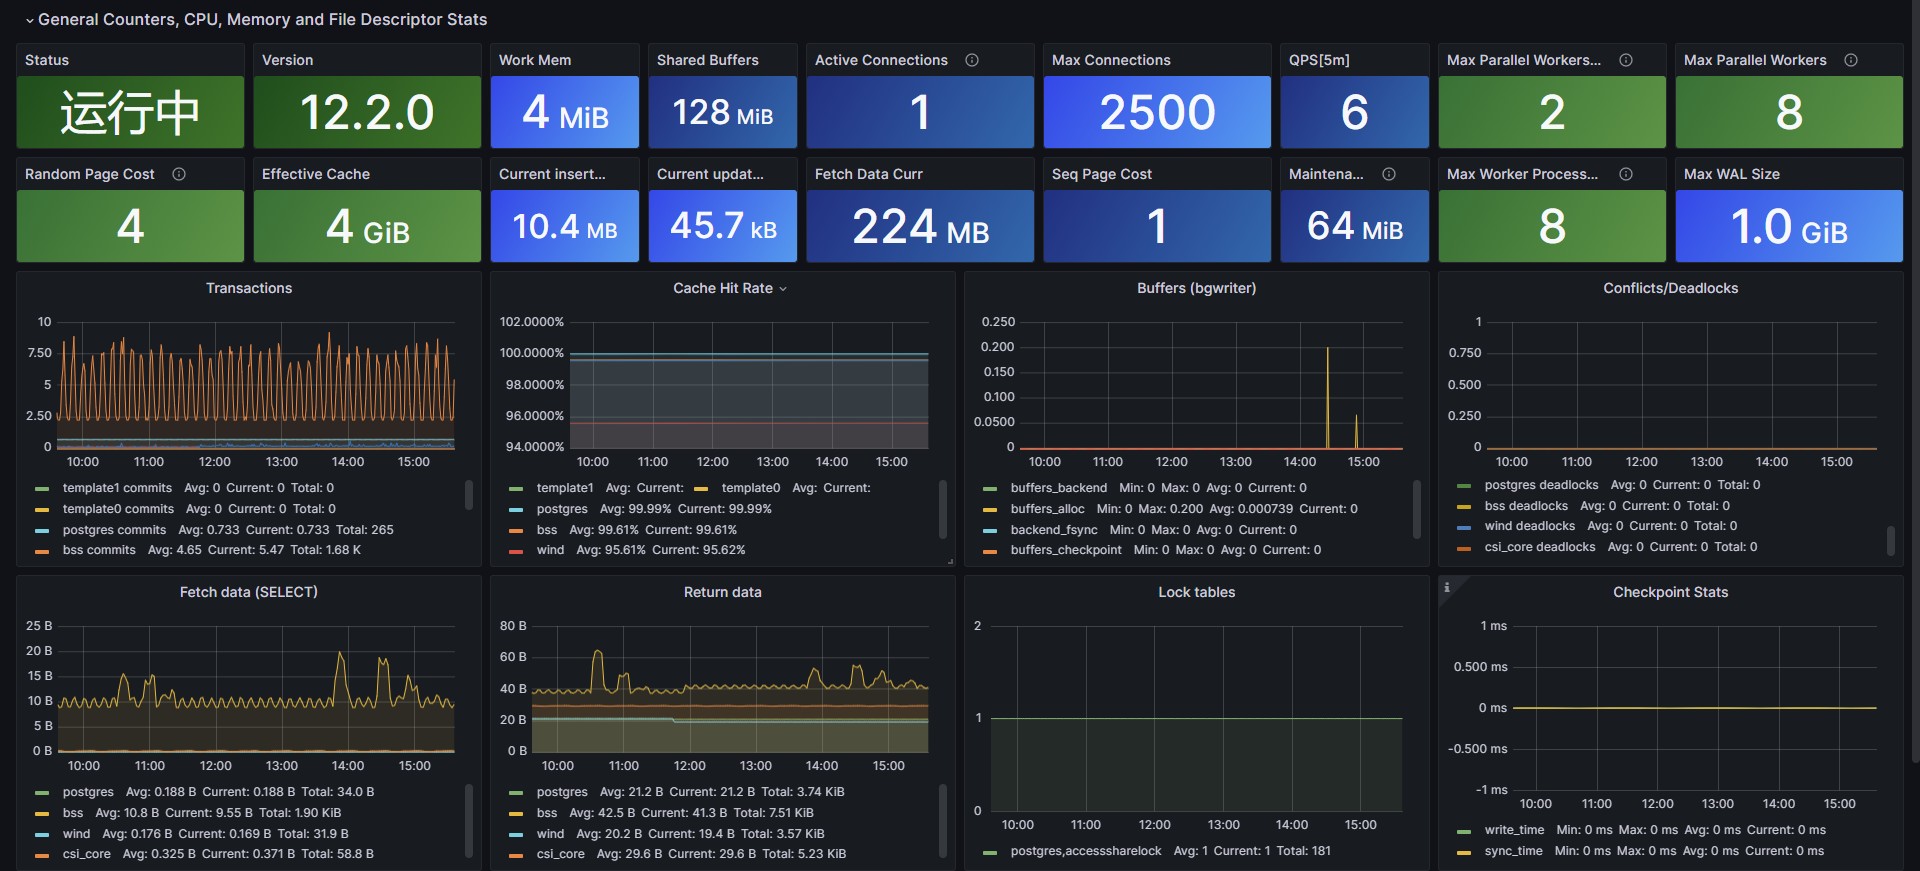Viewport: 1920px width, 871px height.
Task: Click the wind series in Return data legend
Action: [x=550, y=834]
